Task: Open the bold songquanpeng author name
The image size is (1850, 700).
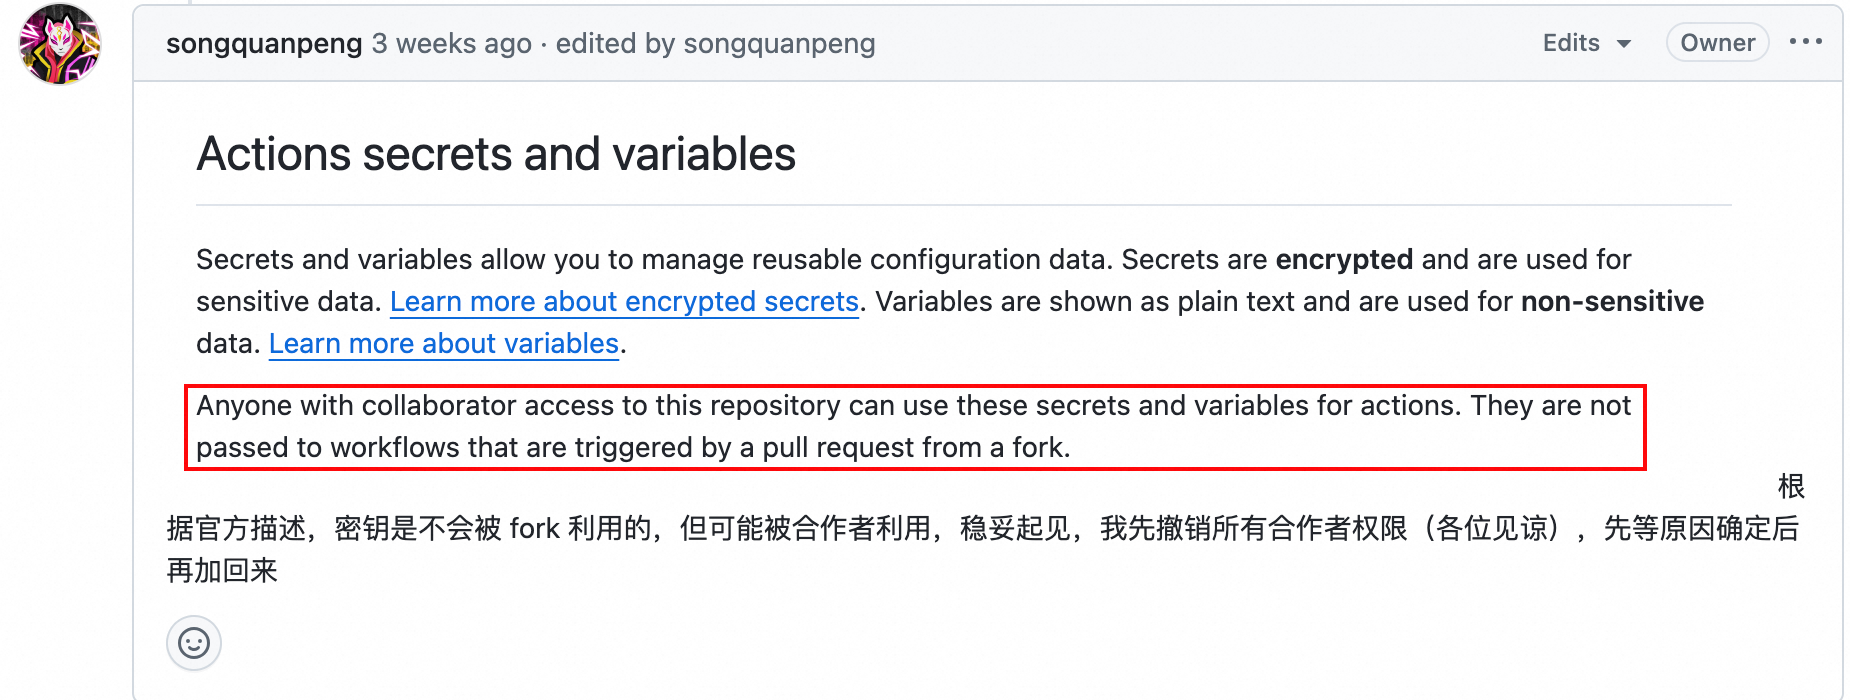Action: (x=264, y=44)
